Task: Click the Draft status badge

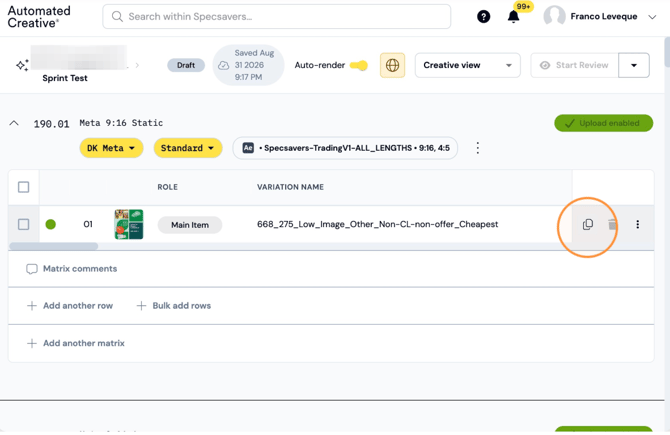Action: click(186, 65)
